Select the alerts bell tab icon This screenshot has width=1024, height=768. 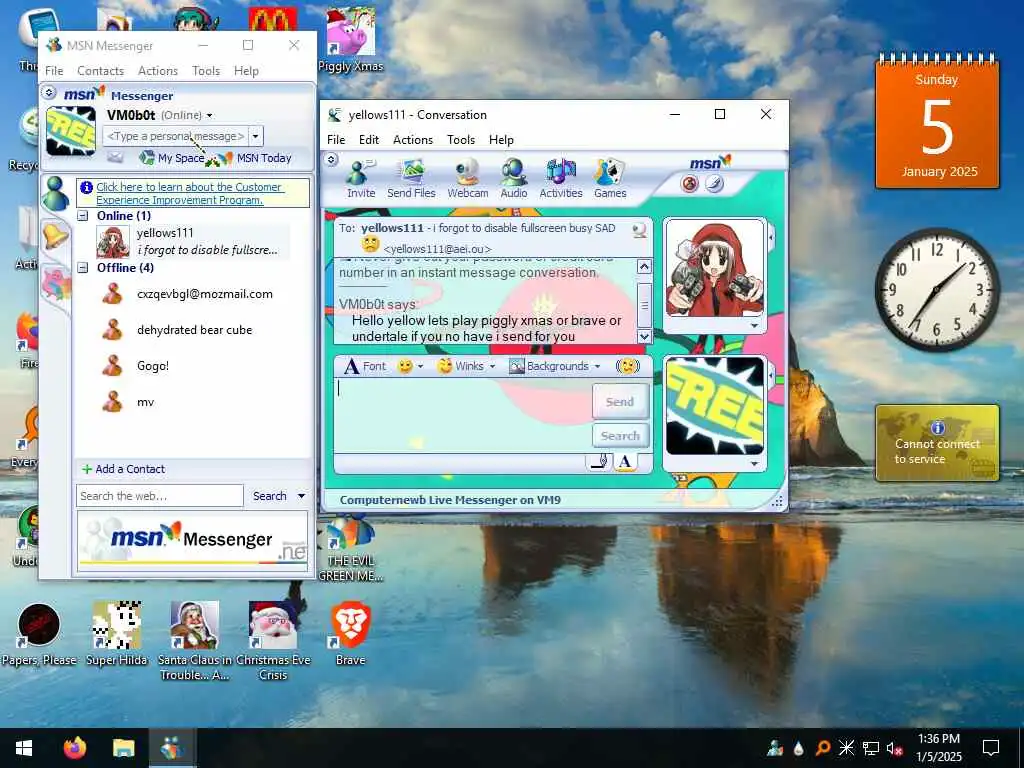pyautogui.click(x=56, y=236)
